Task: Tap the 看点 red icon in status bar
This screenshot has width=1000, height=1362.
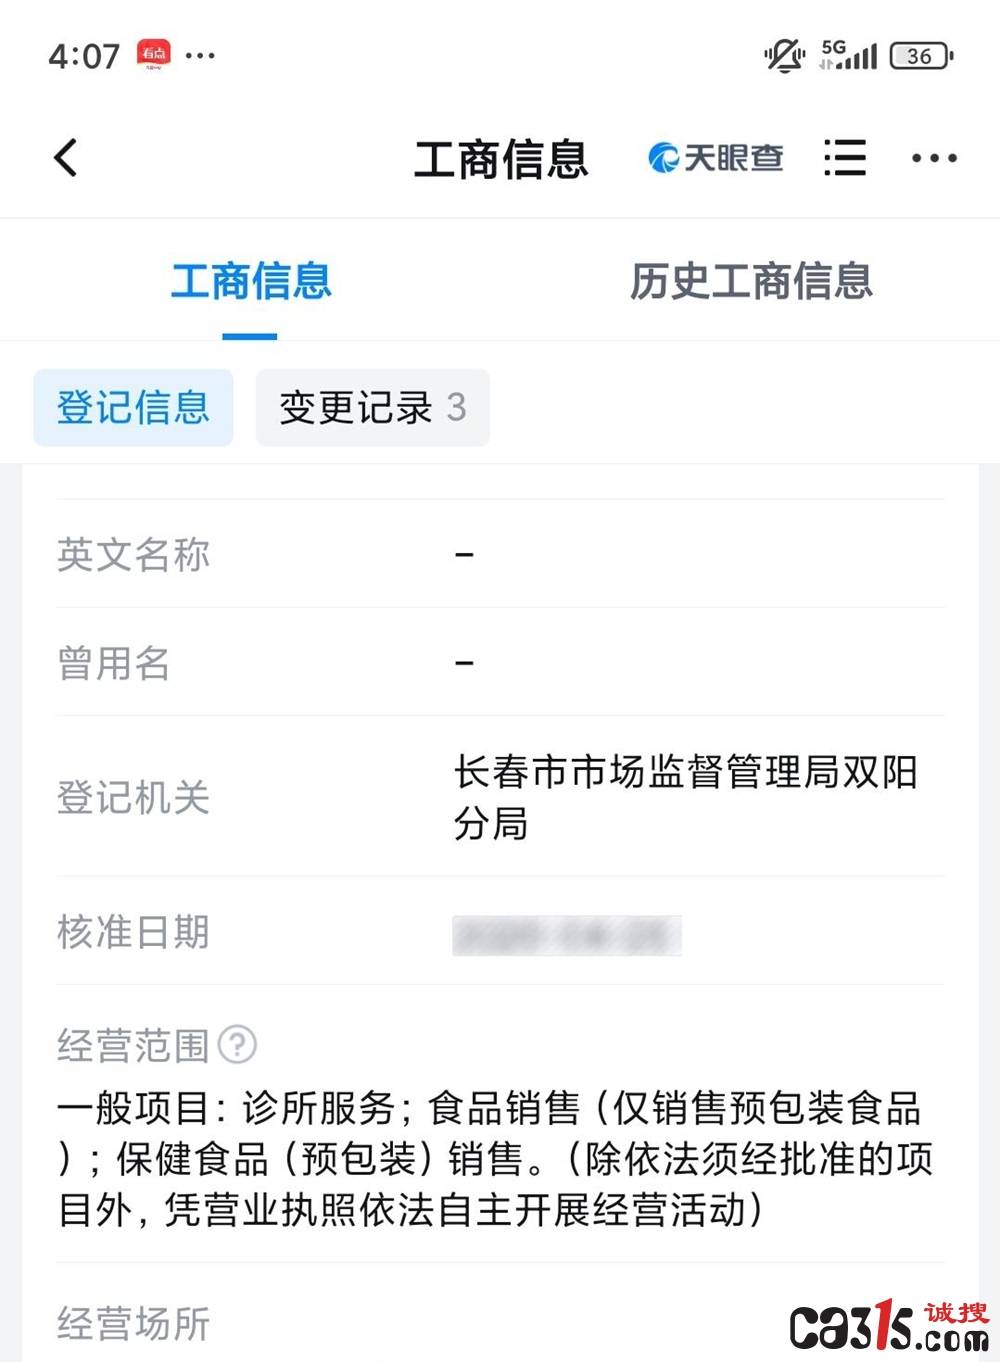Action: tap(152, 55)
